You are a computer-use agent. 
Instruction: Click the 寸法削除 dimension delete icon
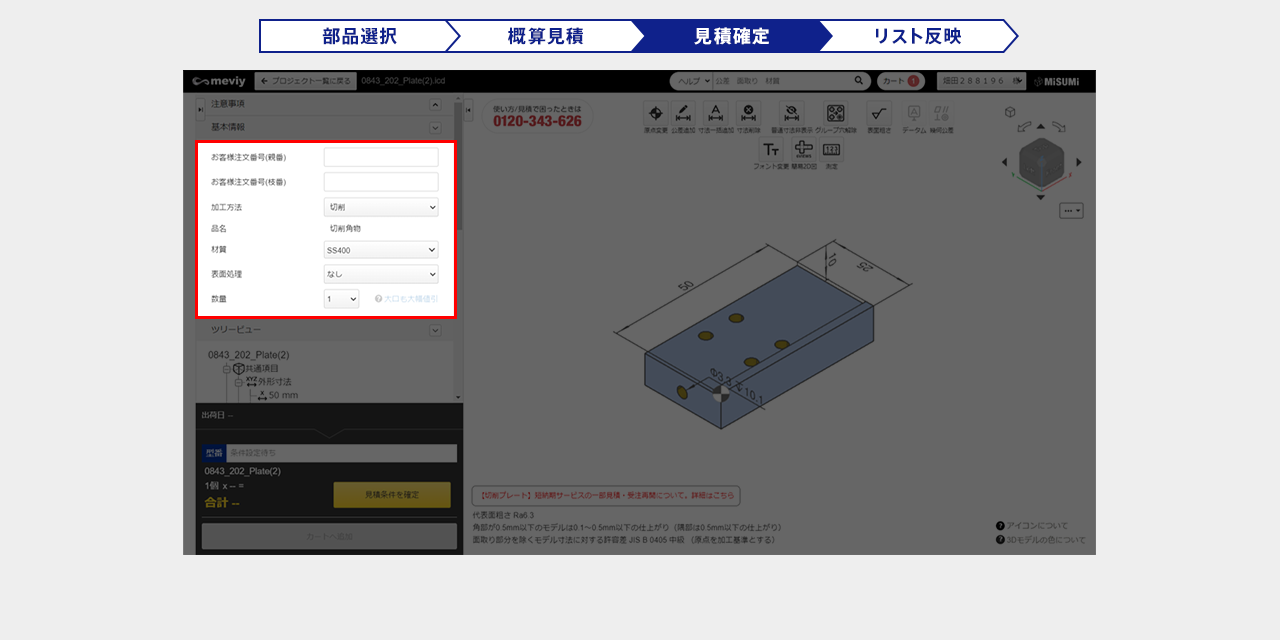pos(748,114)
